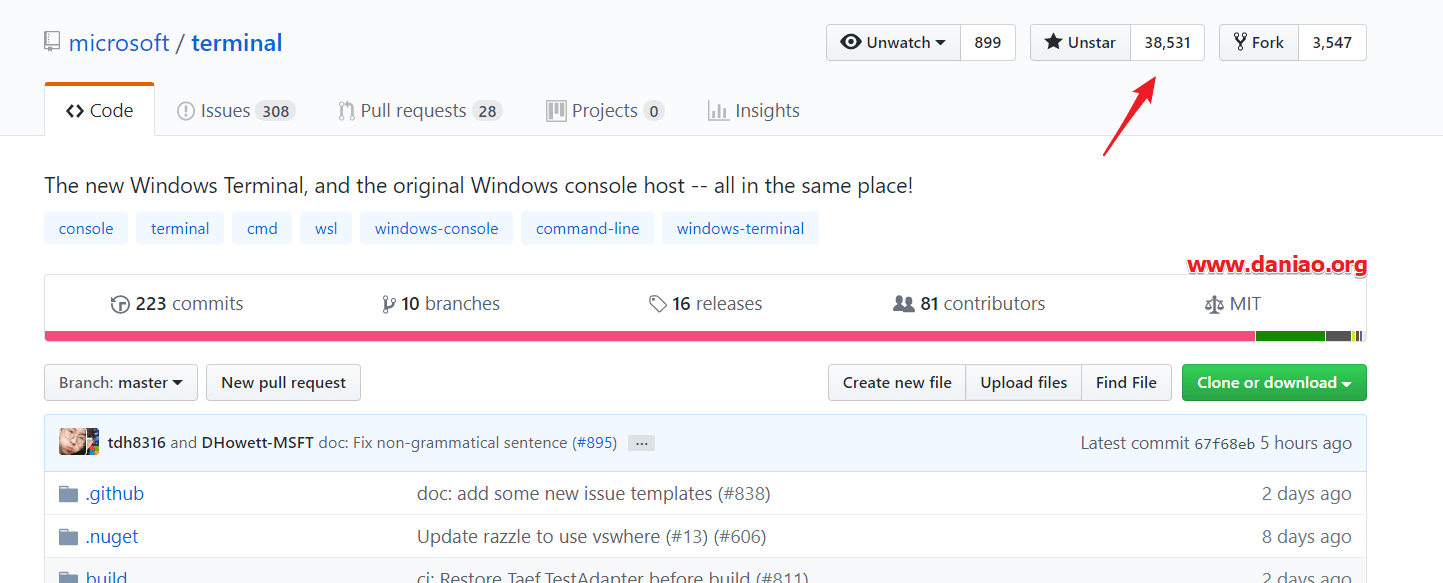The height and width of the screenshot is (583, 1443).
Task: Select the console topic tag
Action: coord(86,228)
